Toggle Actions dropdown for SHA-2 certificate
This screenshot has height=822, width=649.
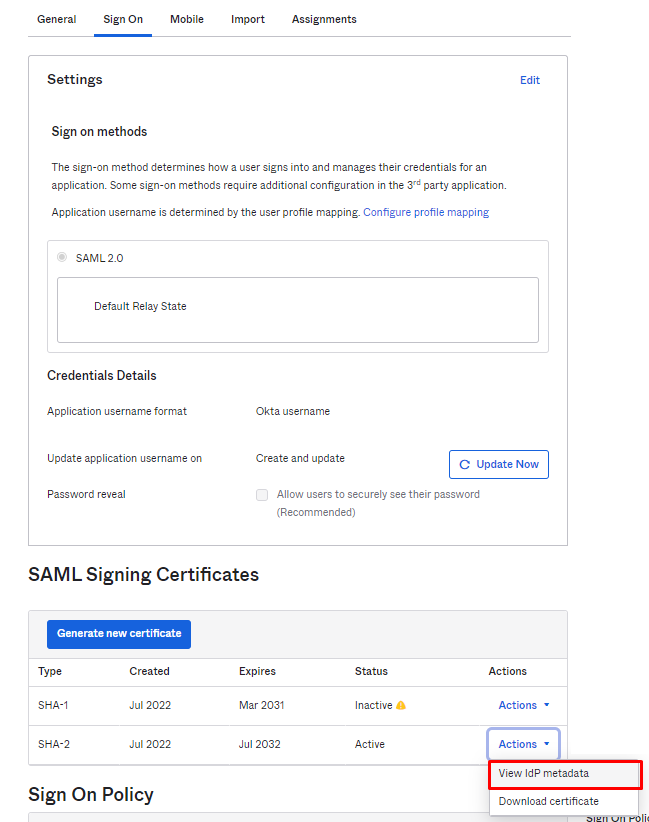click(524, 744)
